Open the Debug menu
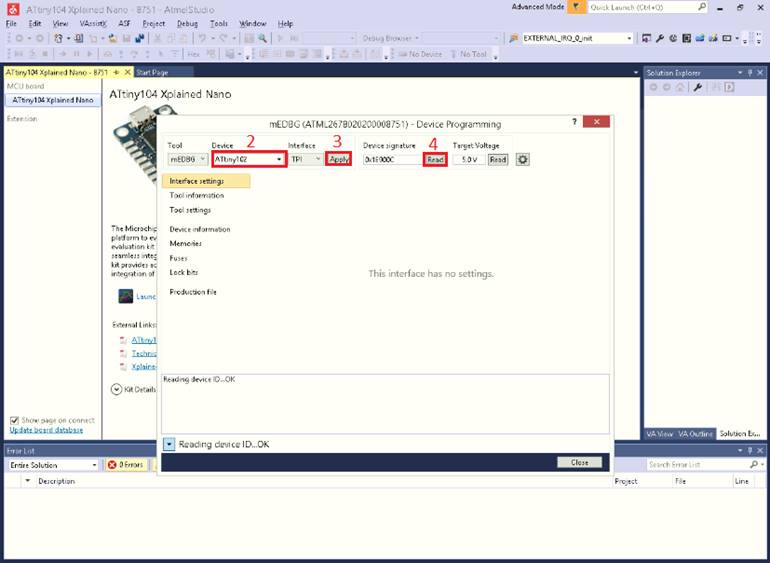Image resolution: width=770 pixels, height=563 pixels. (187, 23)
